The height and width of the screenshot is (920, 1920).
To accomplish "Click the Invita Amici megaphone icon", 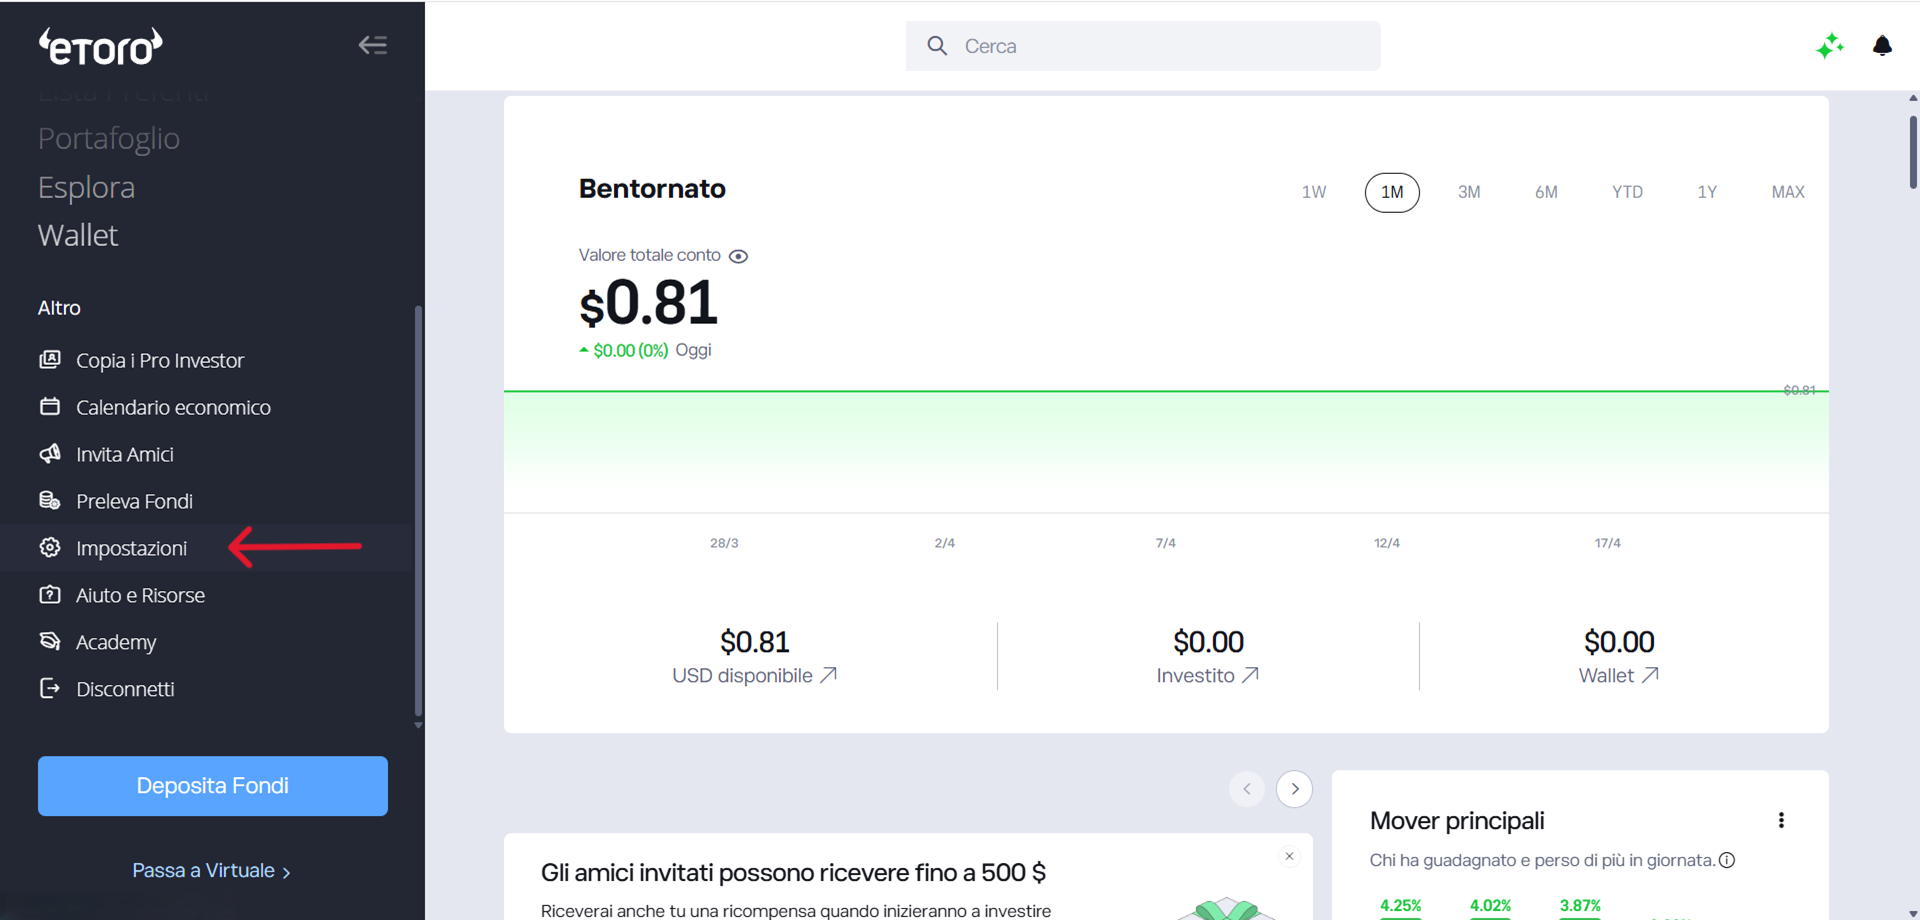I will tap(50, 454).
